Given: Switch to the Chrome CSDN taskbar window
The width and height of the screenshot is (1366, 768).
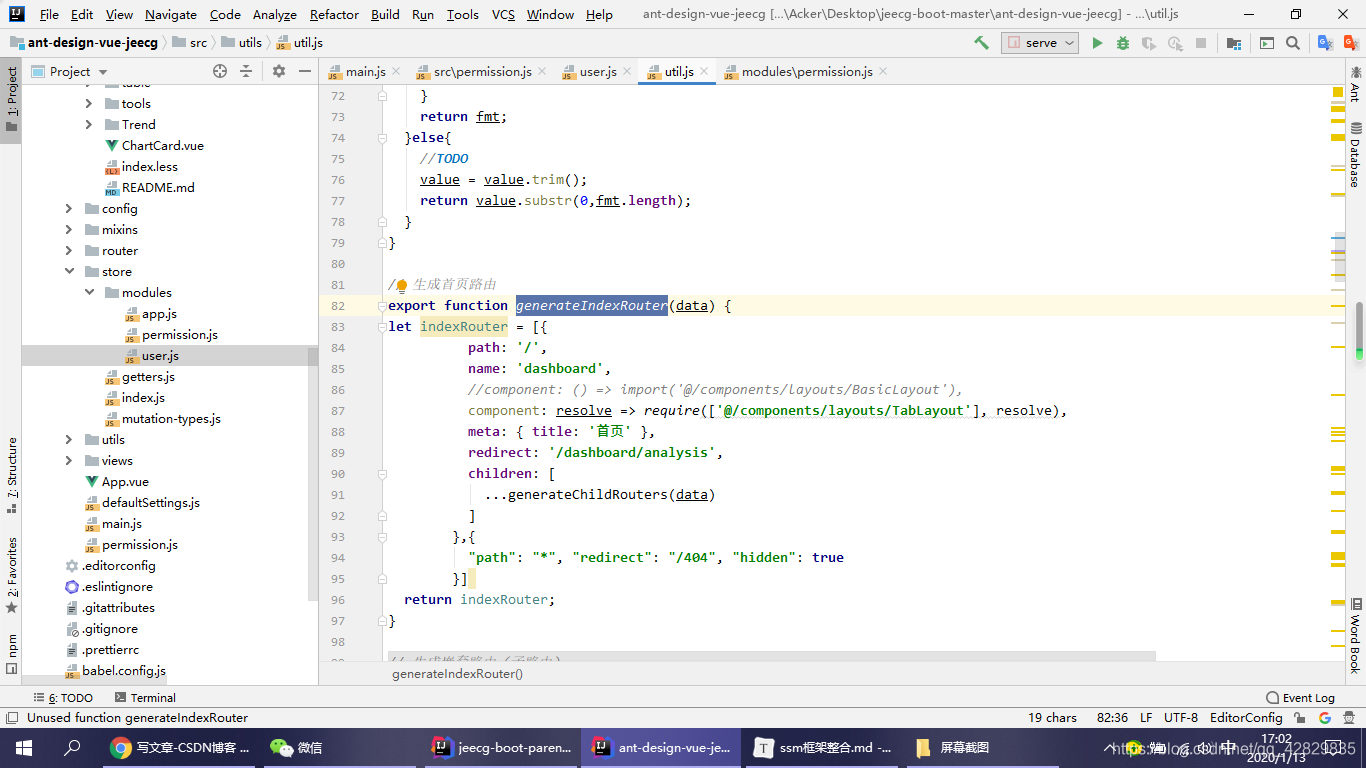Looking at the screenshot, I should 180,747.
